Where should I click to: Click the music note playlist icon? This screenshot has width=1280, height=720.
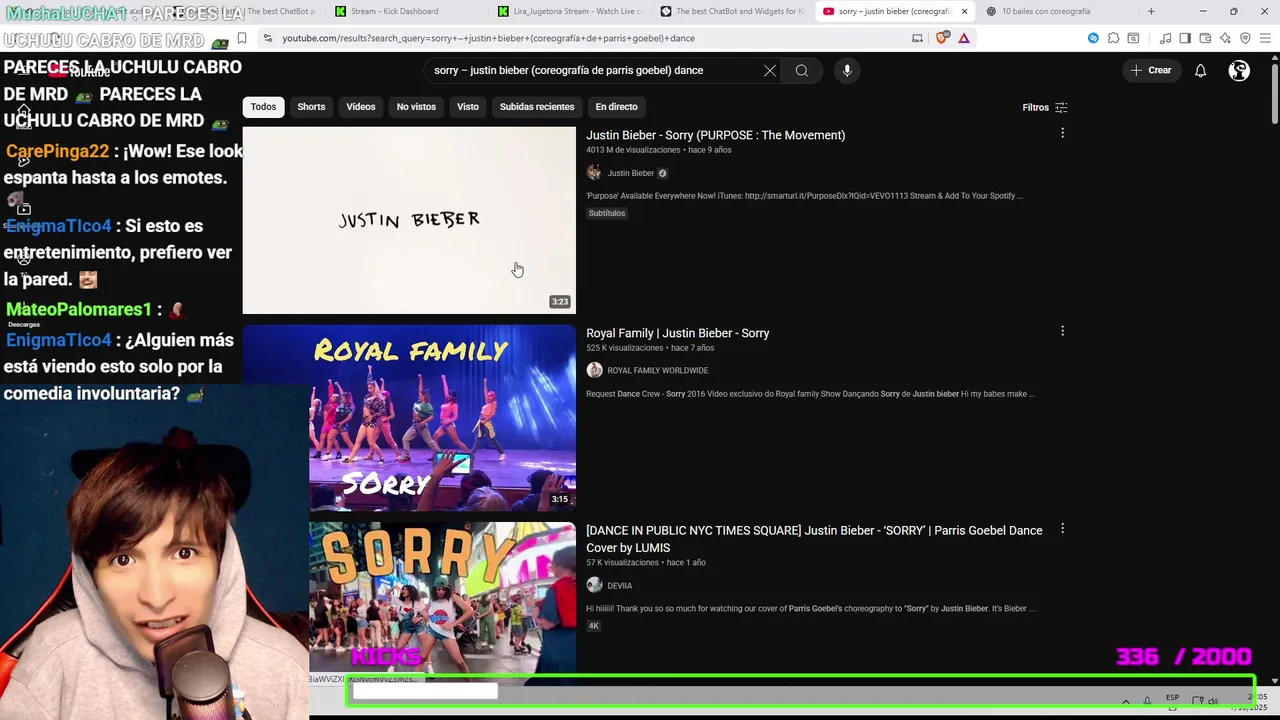[x=1166, y=38]
